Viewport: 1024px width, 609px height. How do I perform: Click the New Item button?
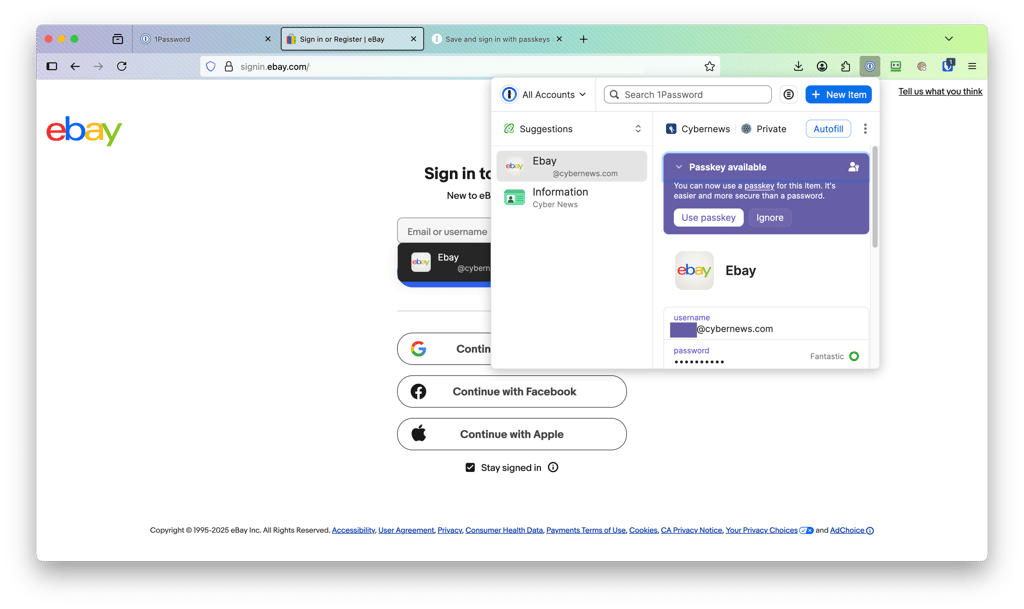pos(839,95)
